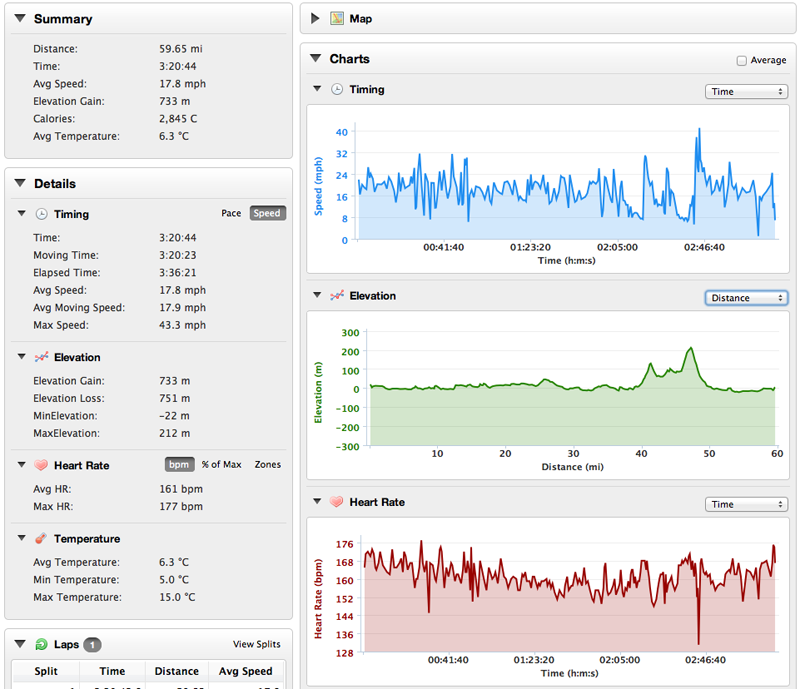Image resolution: width=800 pixels, height=689 pixels.
Task: Click the clock icon in Timing chart header
Action: click(x=337, y=90)
